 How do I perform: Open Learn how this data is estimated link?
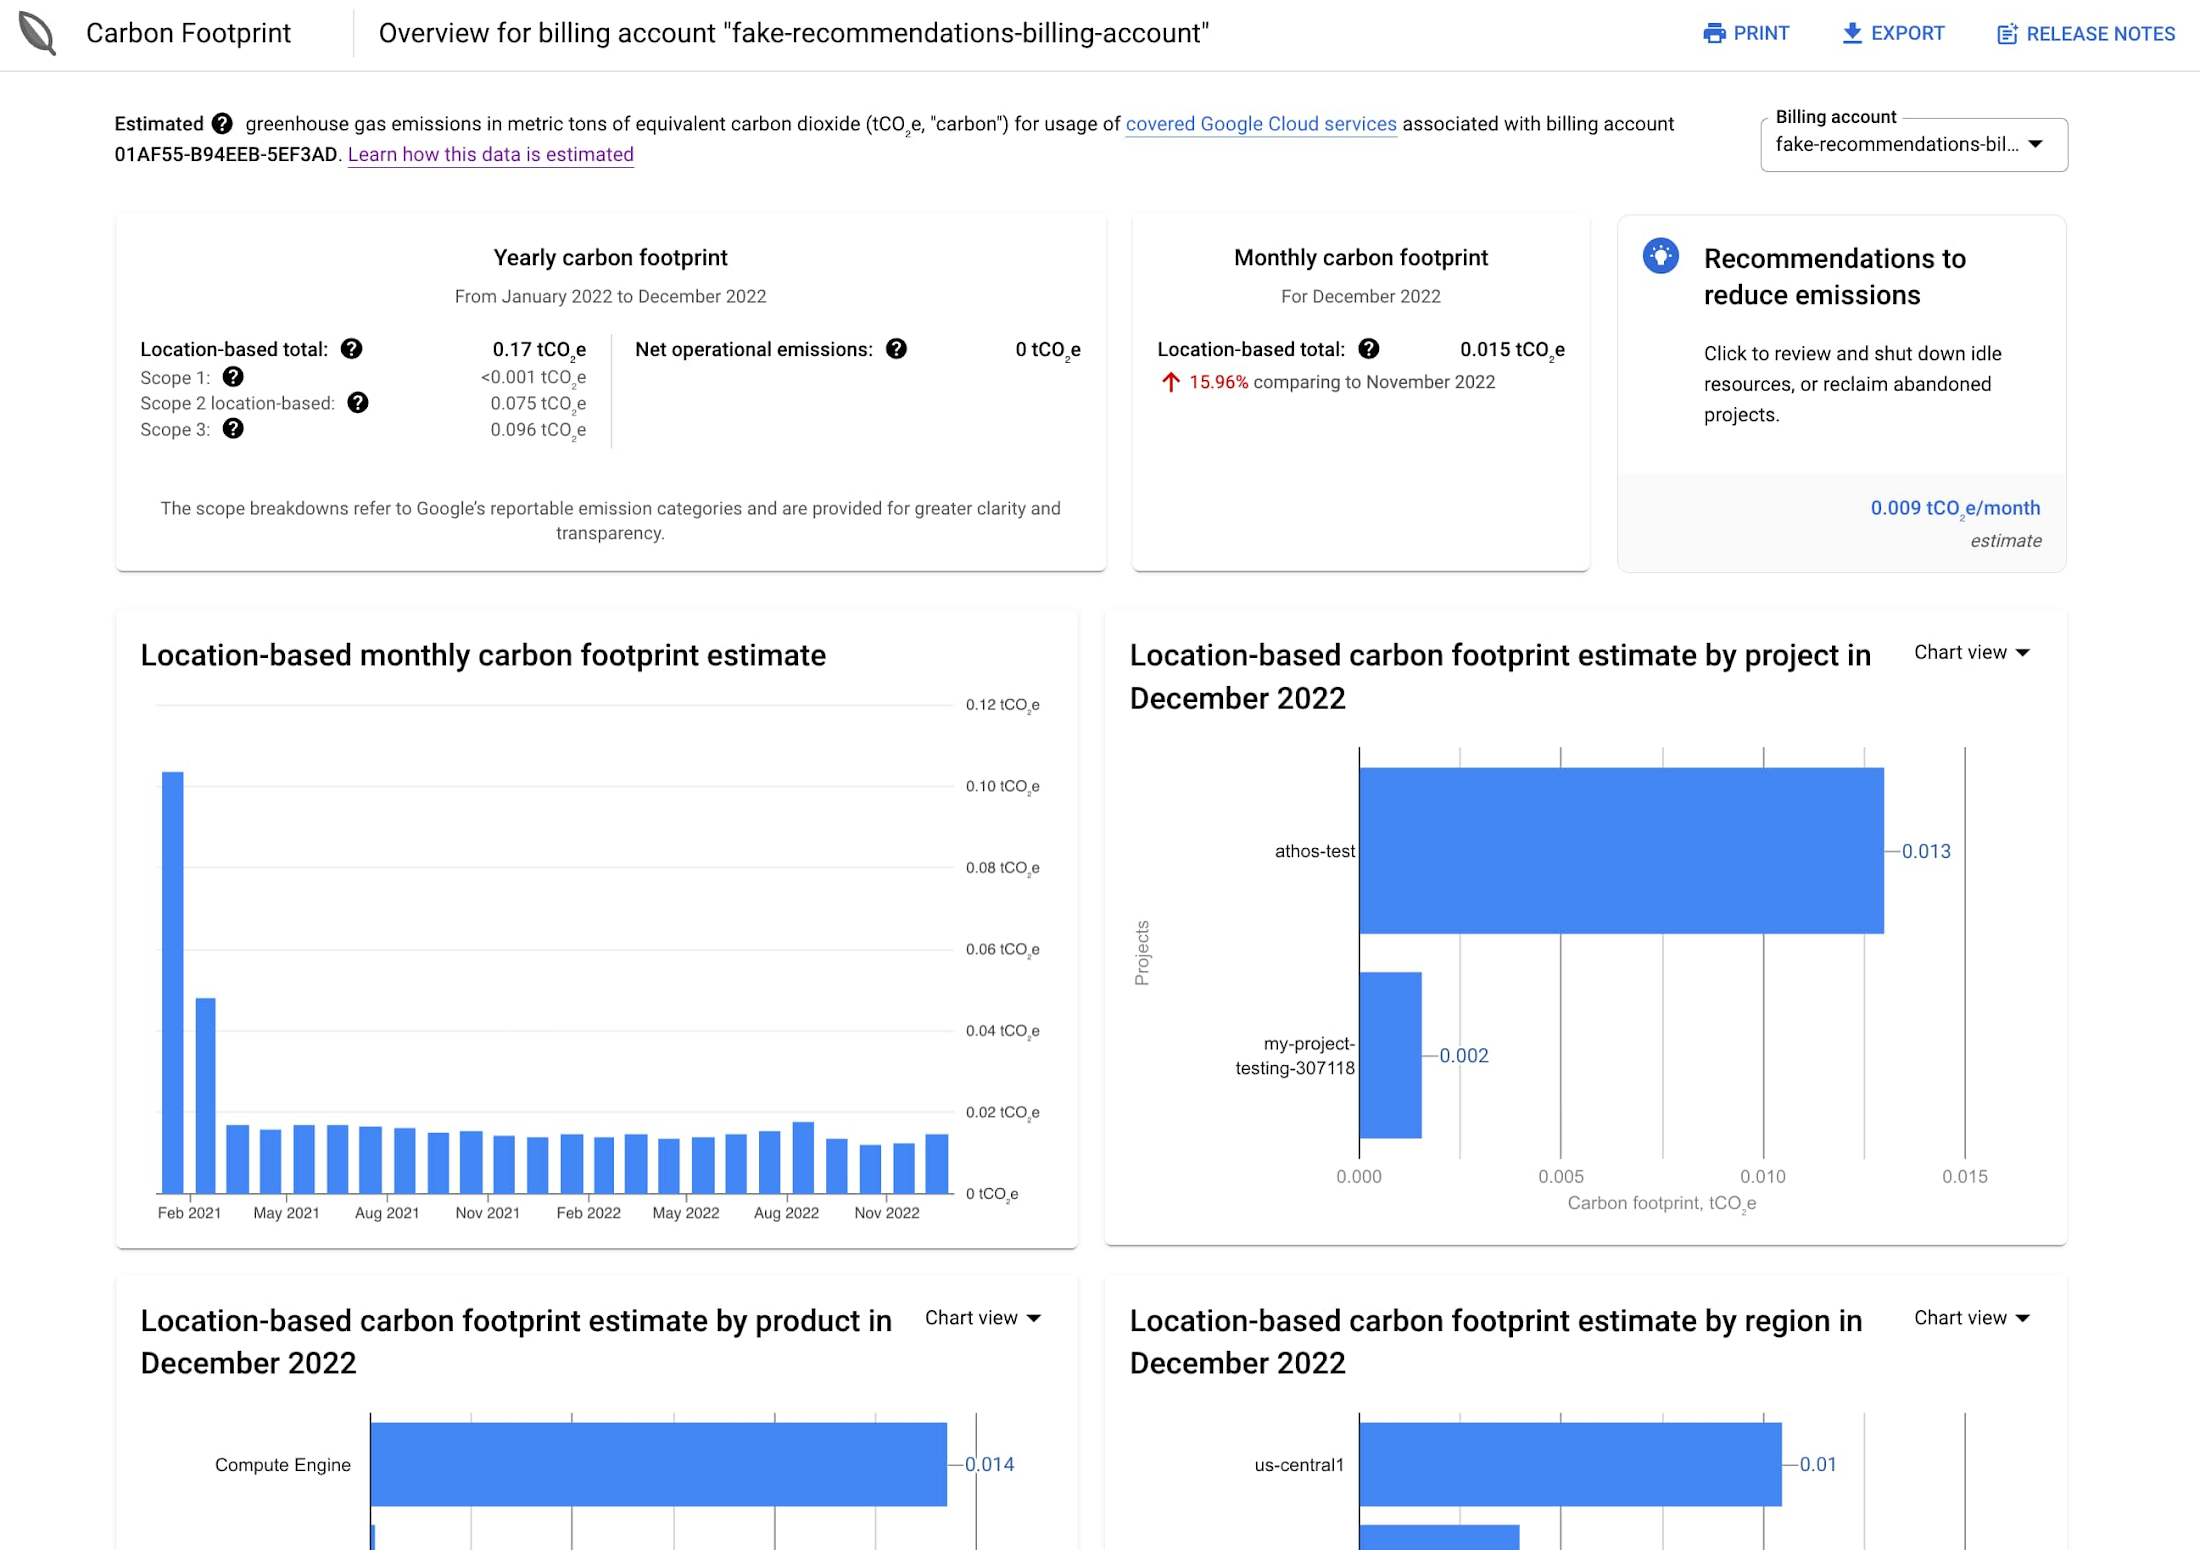491,154
